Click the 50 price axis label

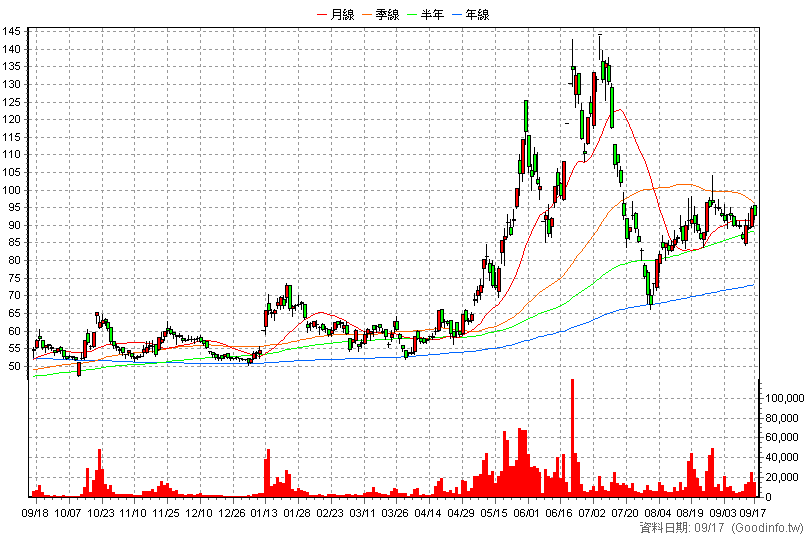[x=14, y=366]
